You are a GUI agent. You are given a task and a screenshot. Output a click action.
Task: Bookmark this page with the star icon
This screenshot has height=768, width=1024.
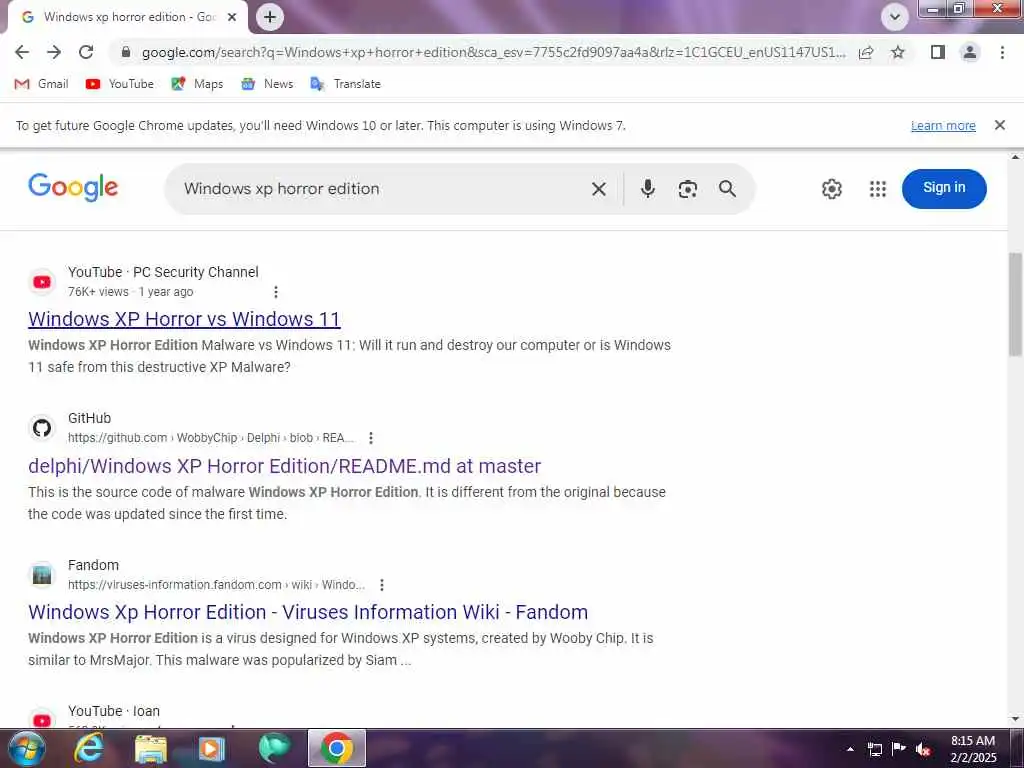pyautogui.click(x=898, y=52)
